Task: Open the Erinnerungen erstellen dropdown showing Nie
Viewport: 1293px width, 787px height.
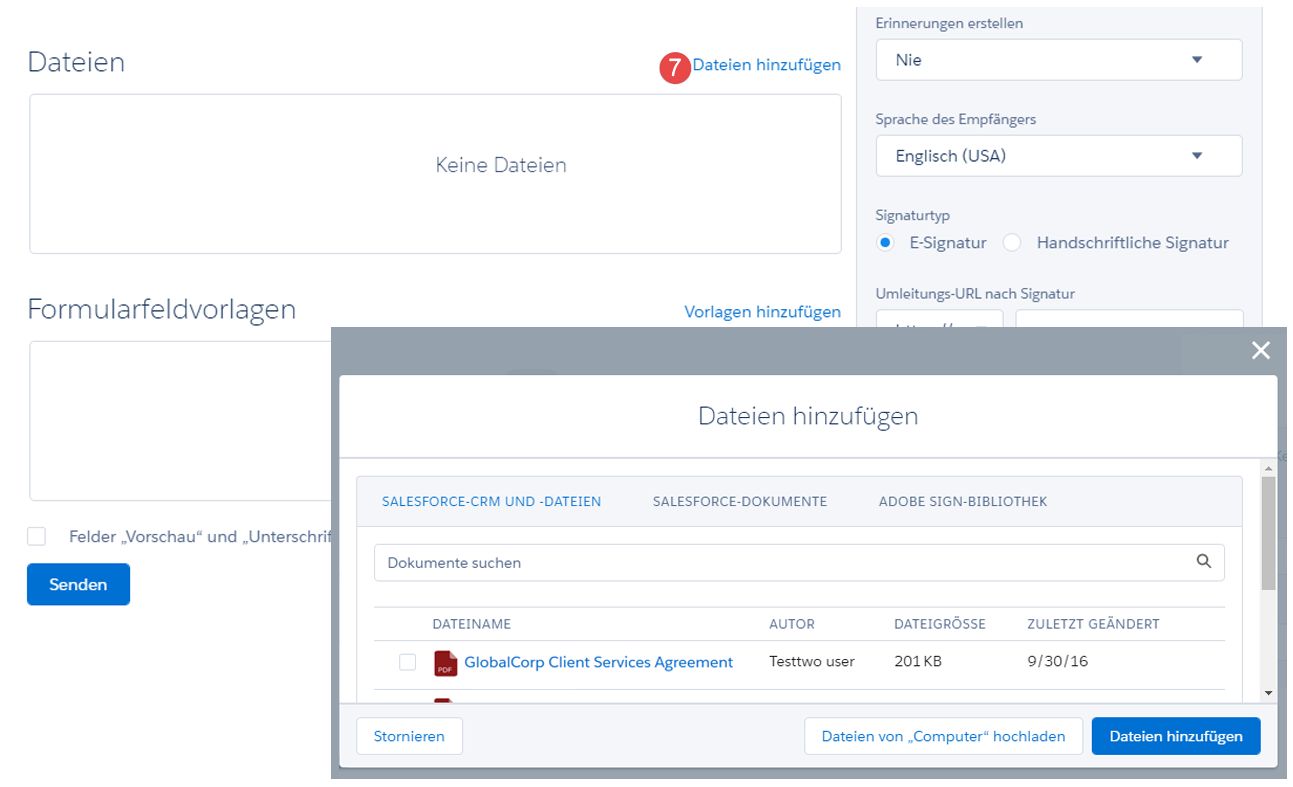Action: click(x=1059, y=60)
